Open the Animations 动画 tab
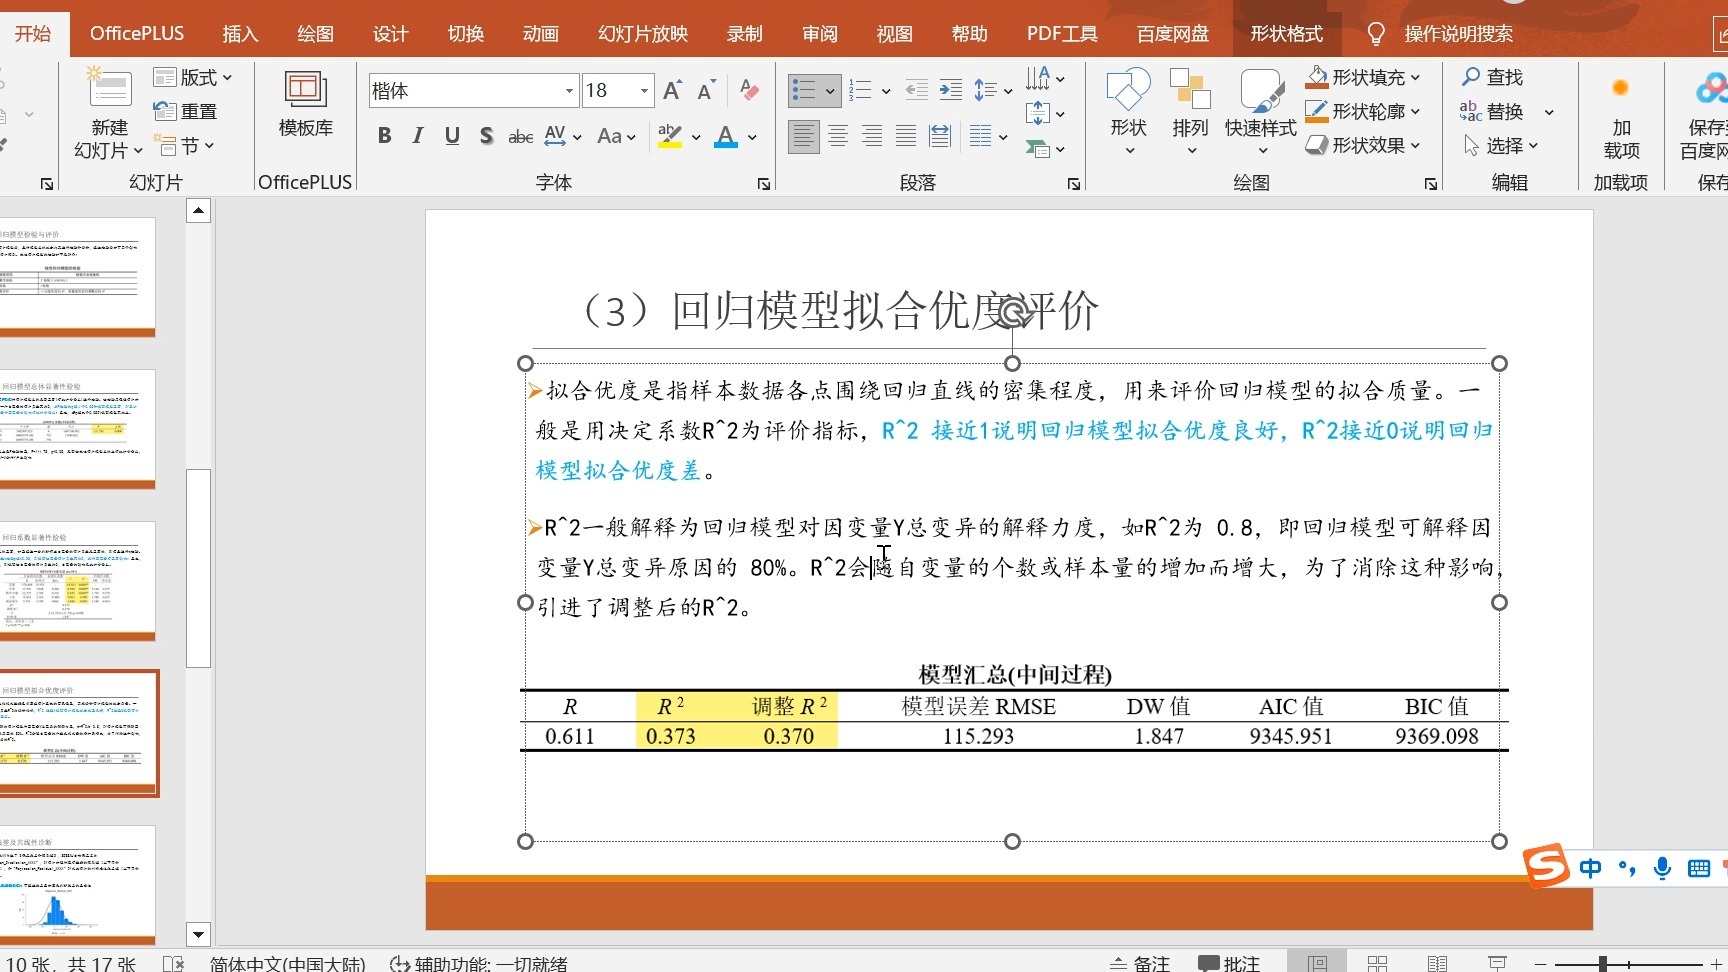Image resolution: width=1728 pixels, height=972 pixels. [x=540, y=33]
